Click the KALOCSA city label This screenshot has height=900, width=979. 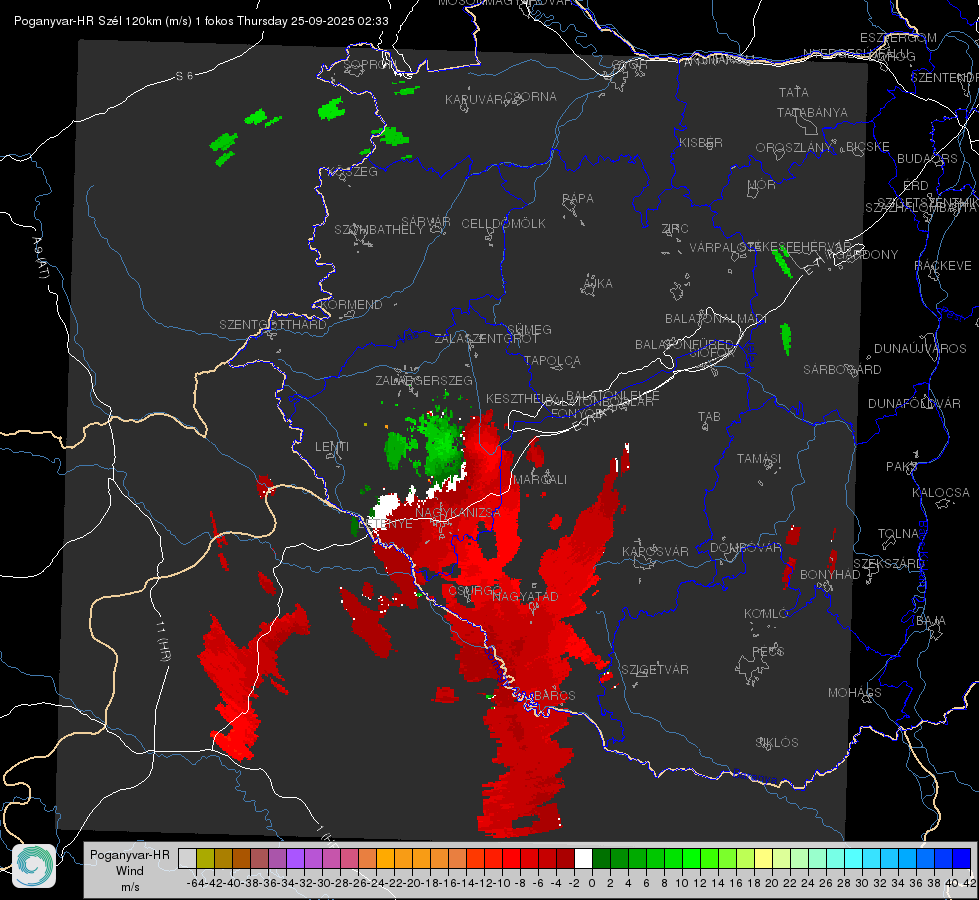pyautogui.click(x=941, y=493)
